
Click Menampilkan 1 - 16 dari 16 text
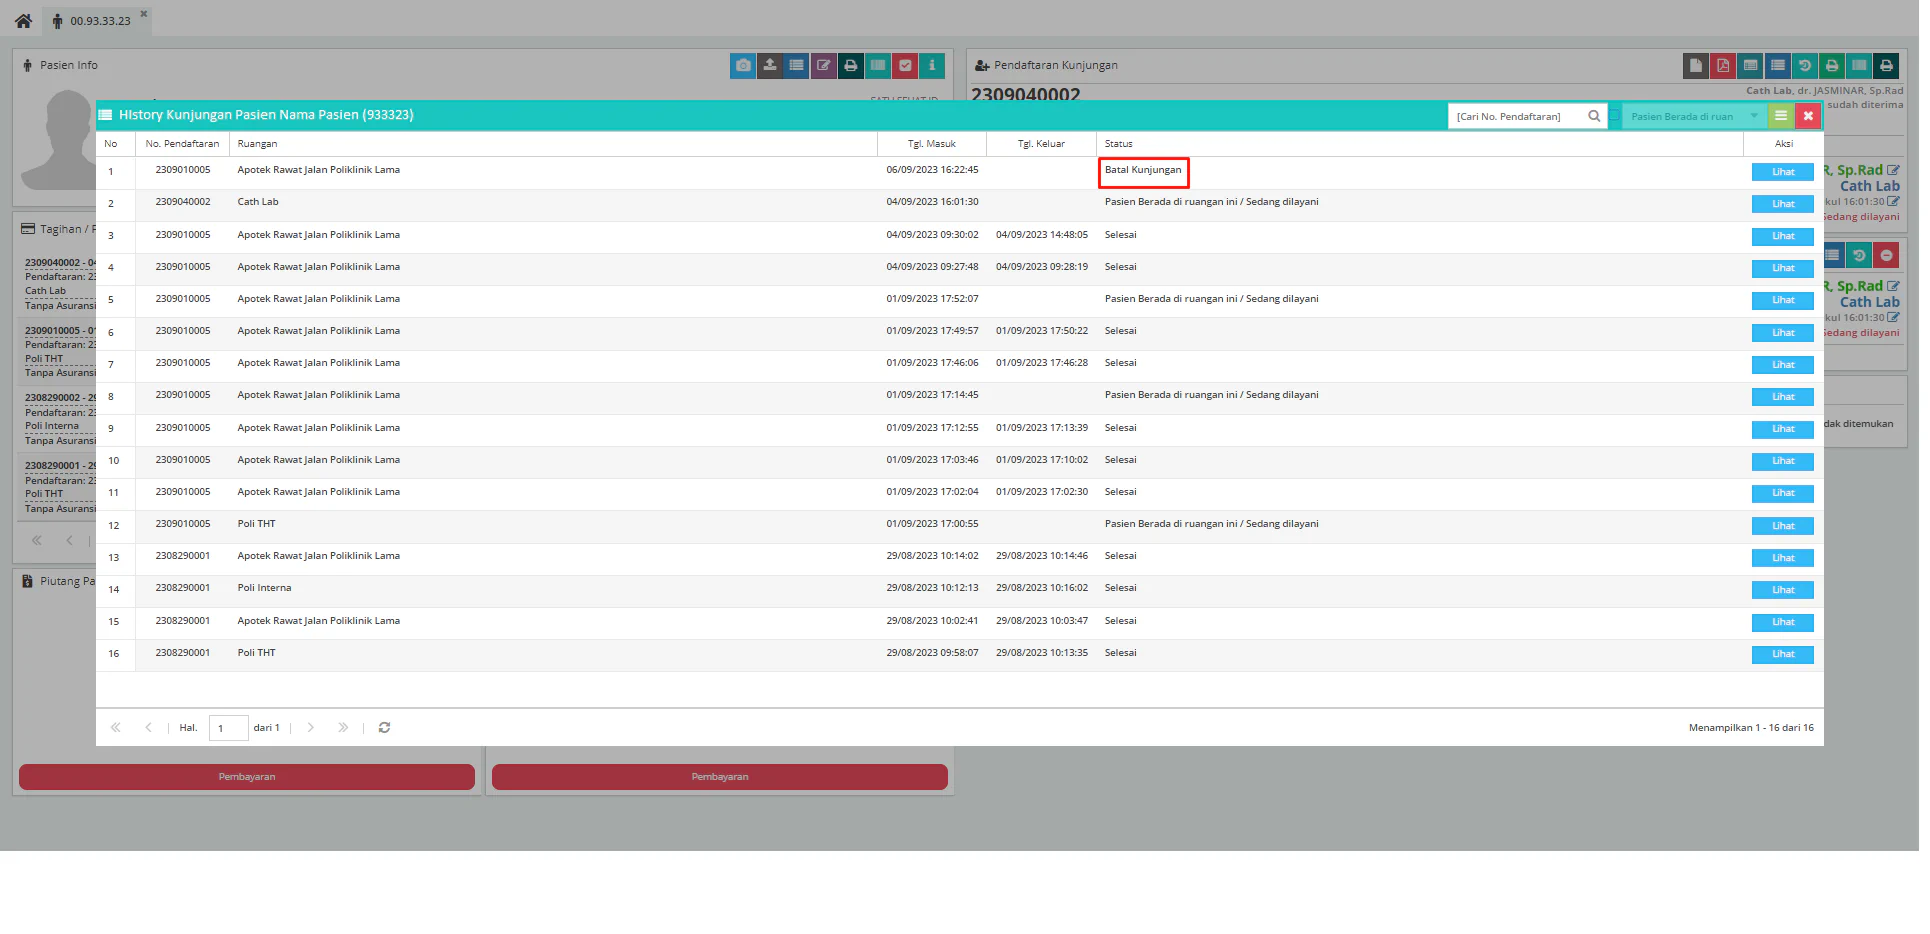[x=1751, y=728]
